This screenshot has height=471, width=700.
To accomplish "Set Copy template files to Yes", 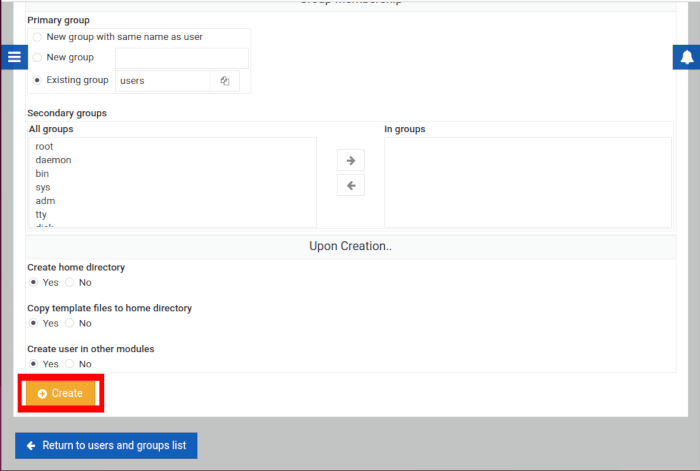I will 33,323.
